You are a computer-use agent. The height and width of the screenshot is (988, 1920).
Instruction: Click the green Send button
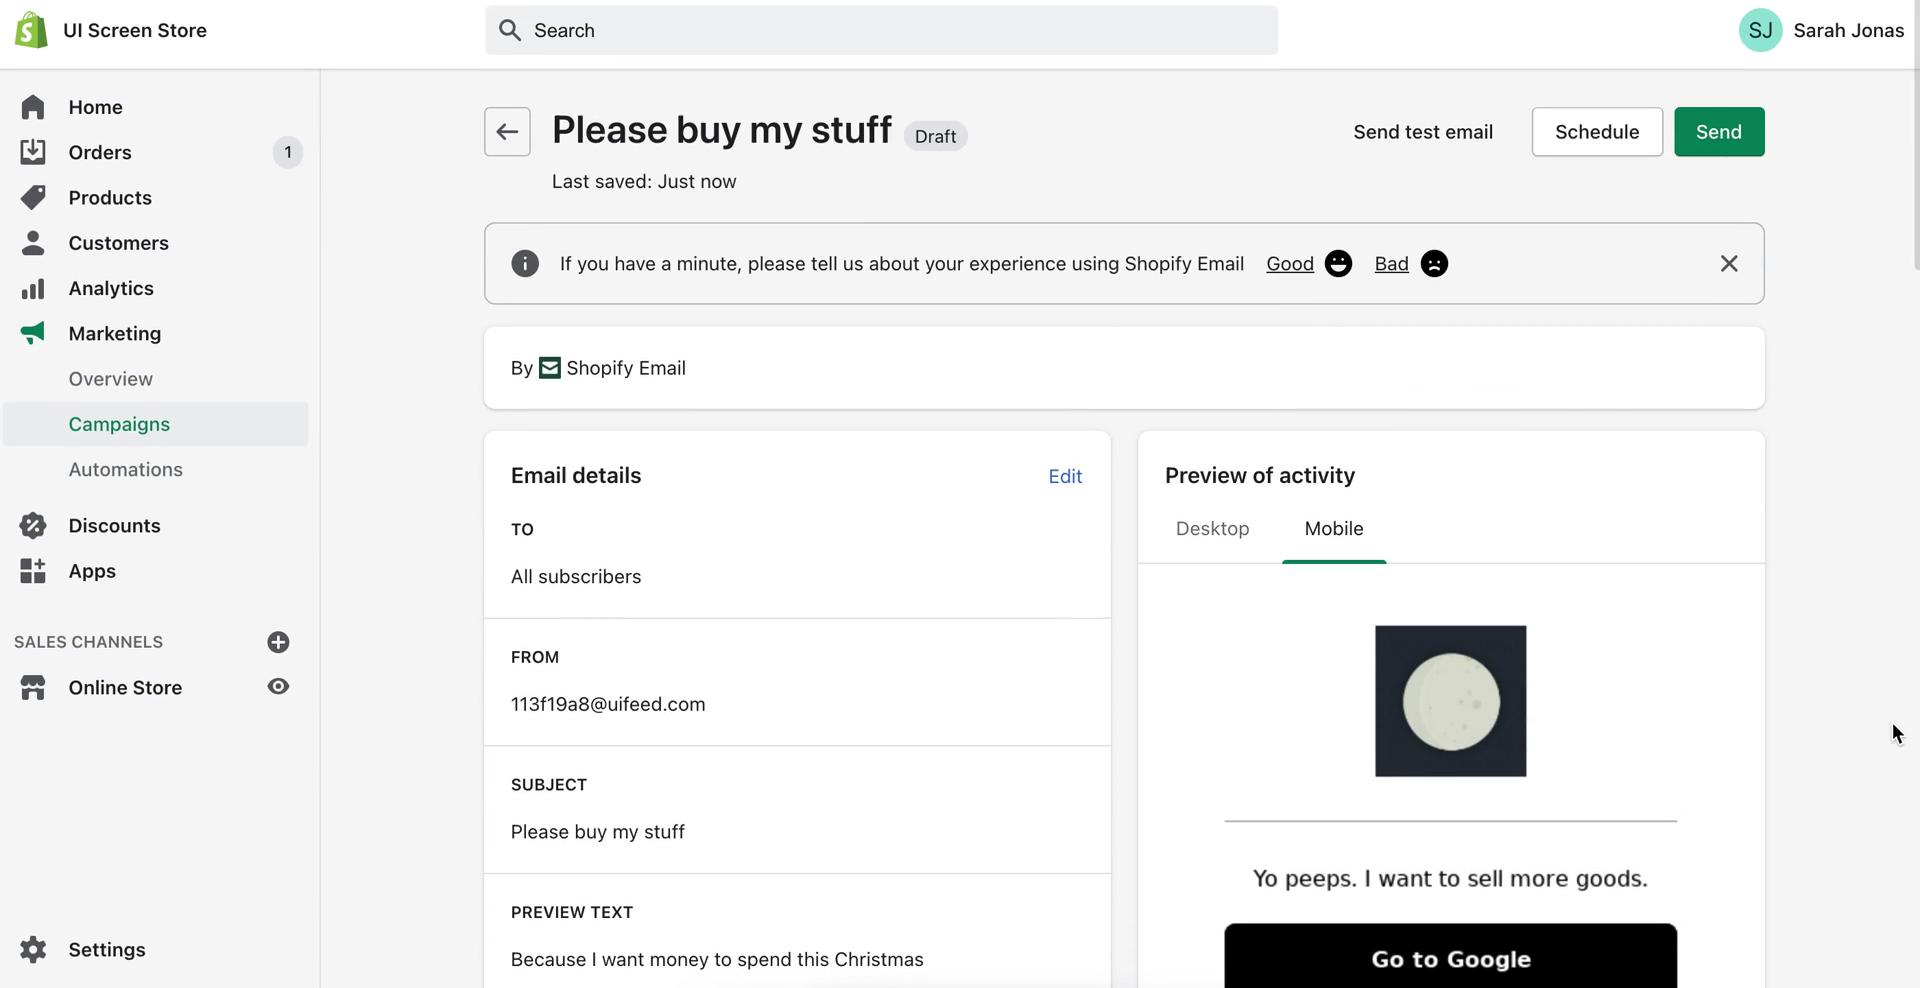(1719, 132)
